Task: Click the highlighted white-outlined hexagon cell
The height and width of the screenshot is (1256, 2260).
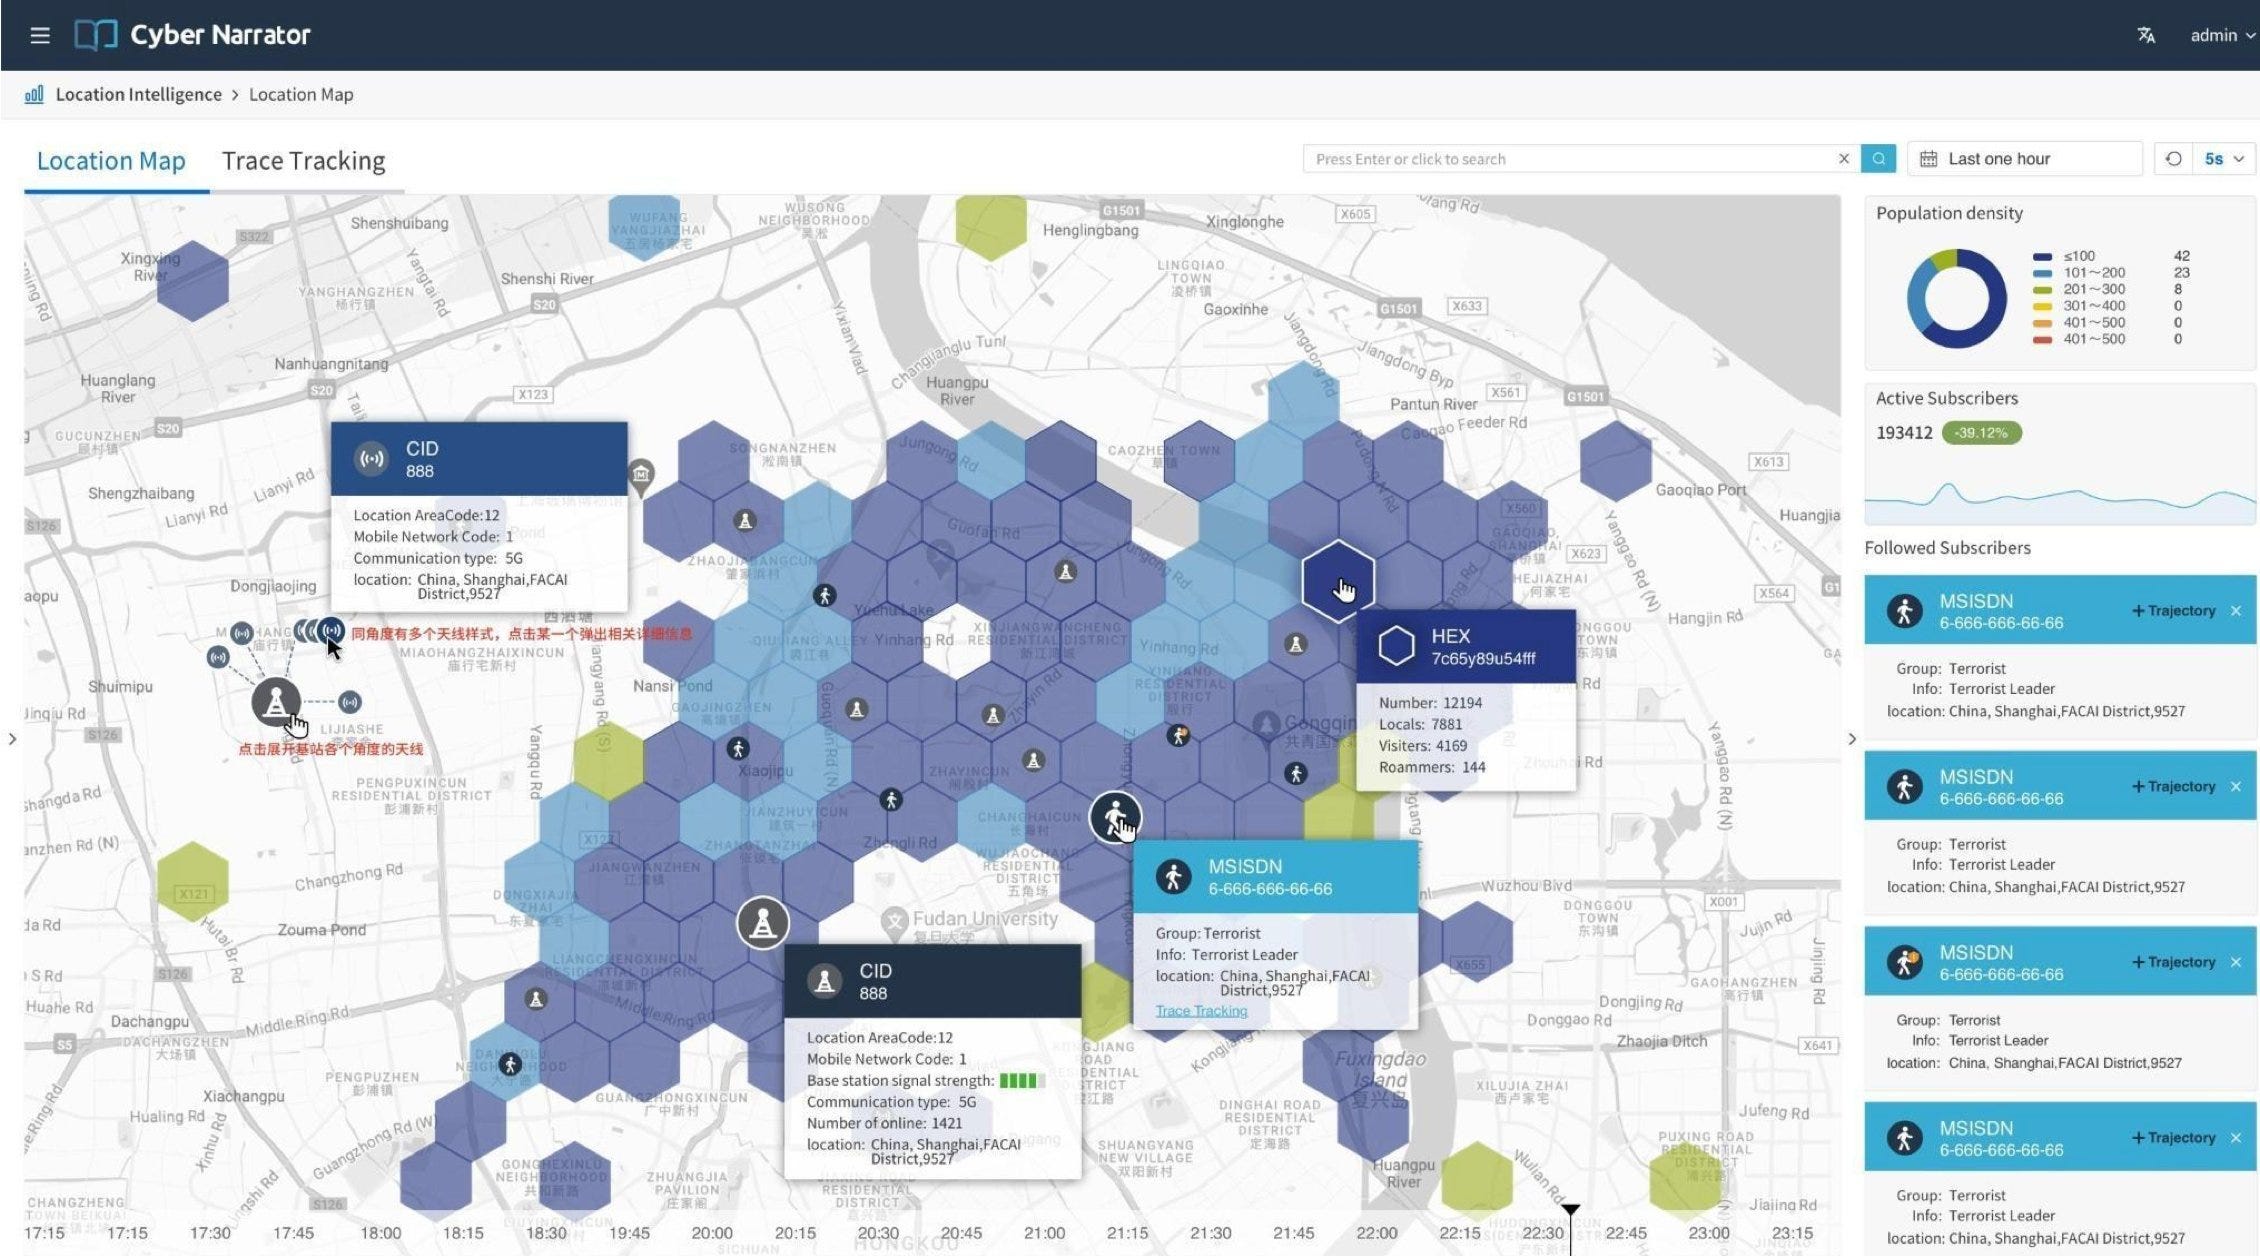Action: [1337, 581]
